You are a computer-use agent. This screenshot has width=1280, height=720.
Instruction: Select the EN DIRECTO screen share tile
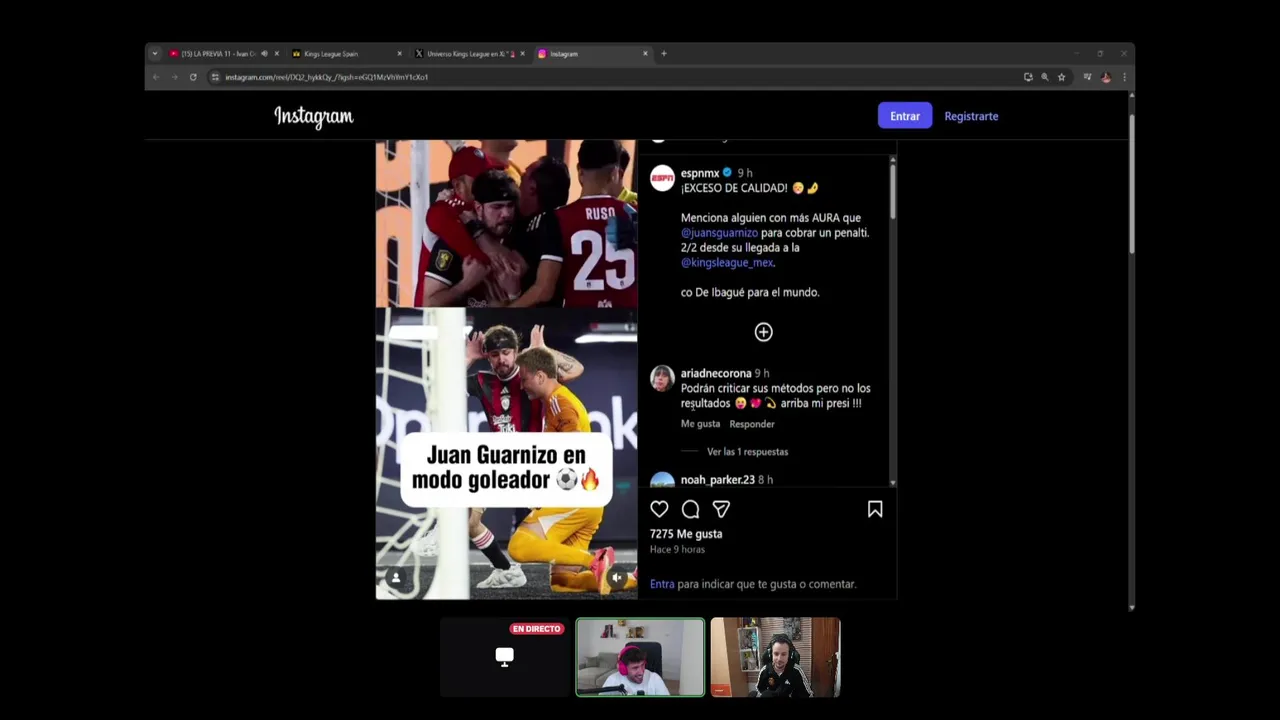tap(505, 657)
